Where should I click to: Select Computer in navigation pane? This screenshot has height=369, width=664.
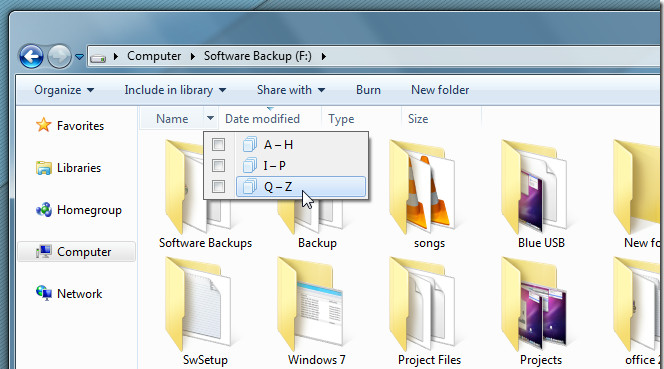[84, 252]
